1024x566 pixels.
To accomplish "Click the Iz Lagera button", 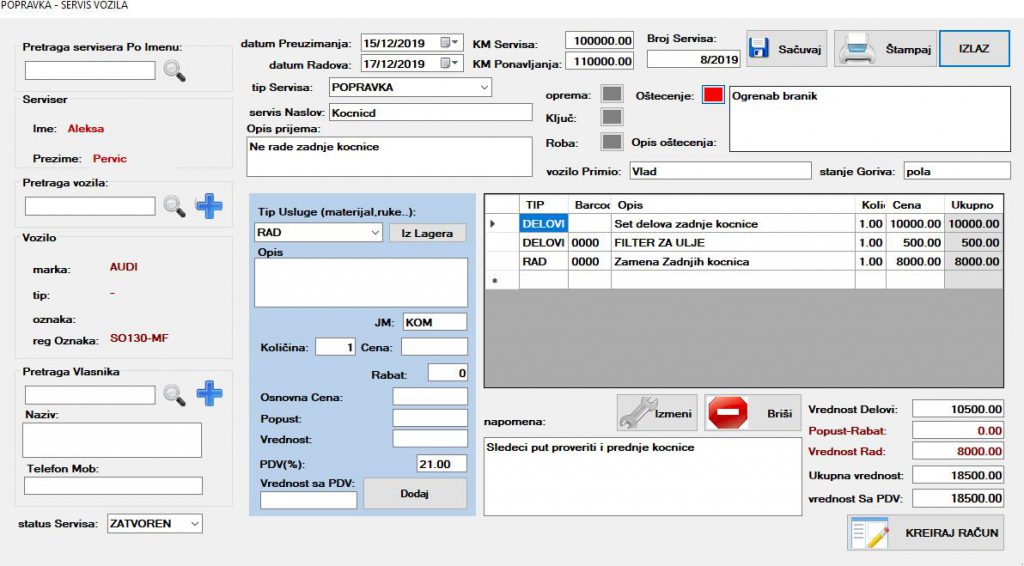I will click(427, 232).
